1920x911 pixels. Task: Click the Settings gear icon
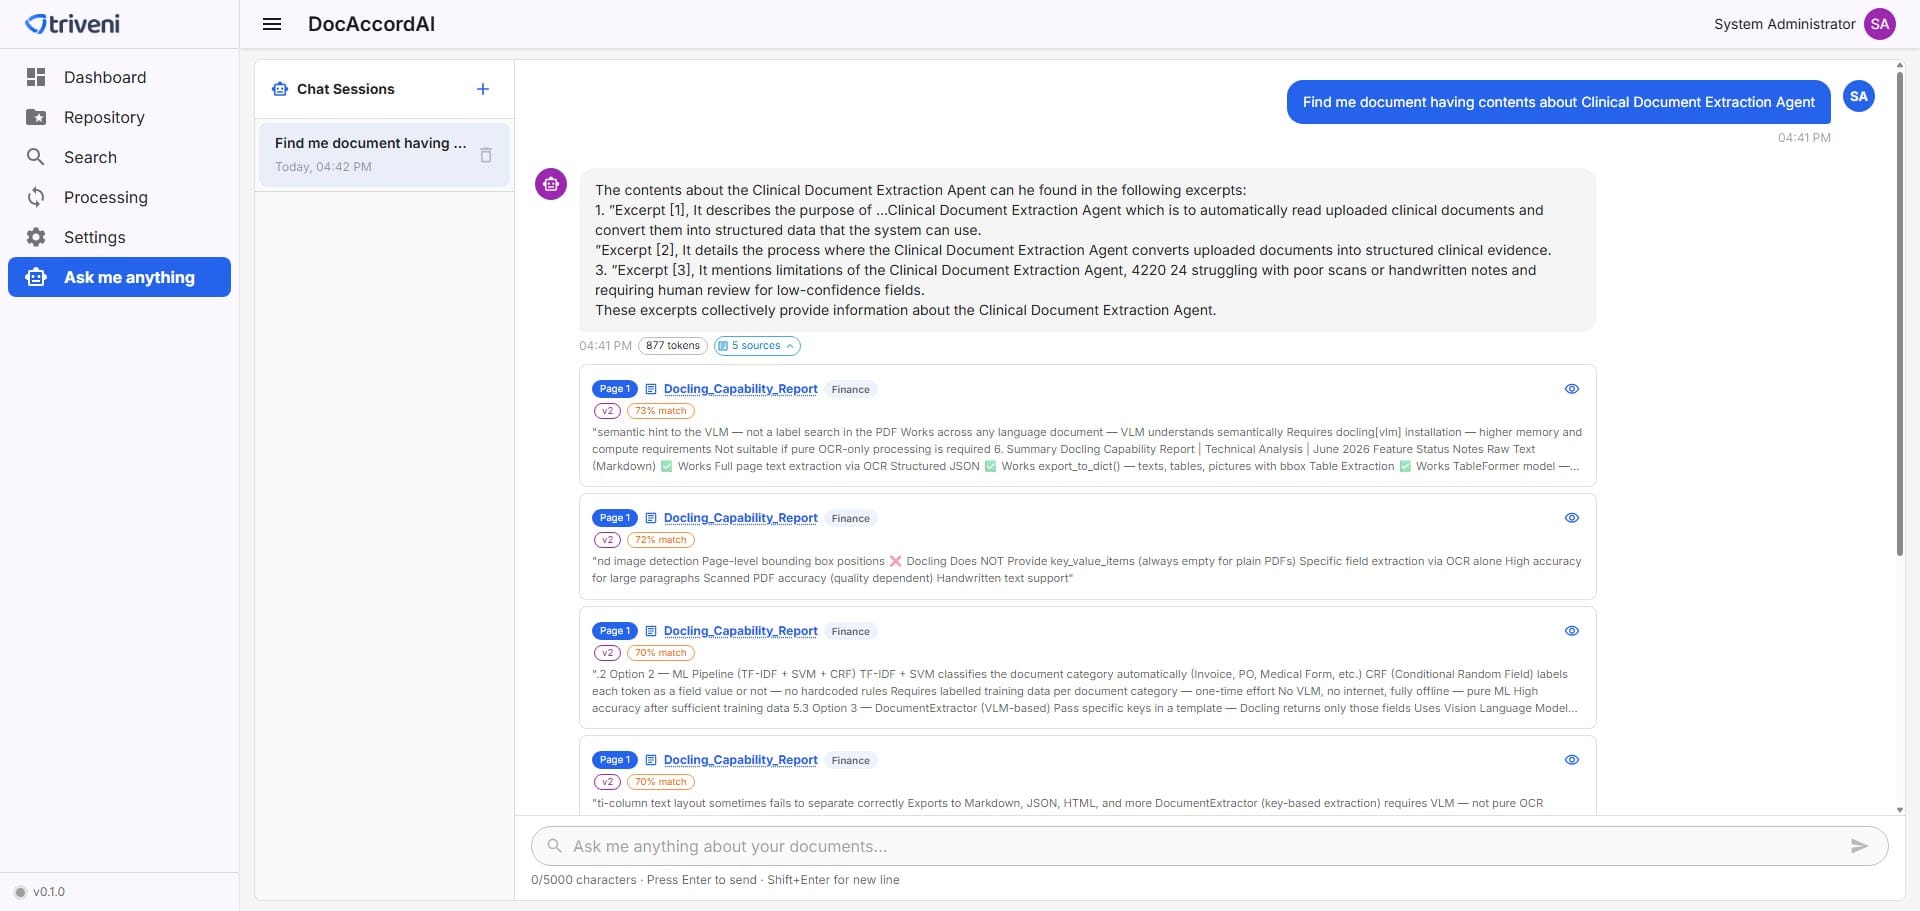[36, 237]
